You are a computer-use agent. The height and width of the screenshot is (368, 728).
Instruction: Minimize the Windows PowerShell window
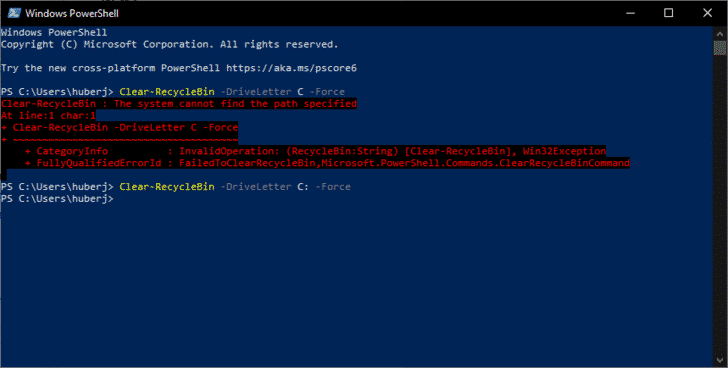pyautogui.click(x=630, y=13)
